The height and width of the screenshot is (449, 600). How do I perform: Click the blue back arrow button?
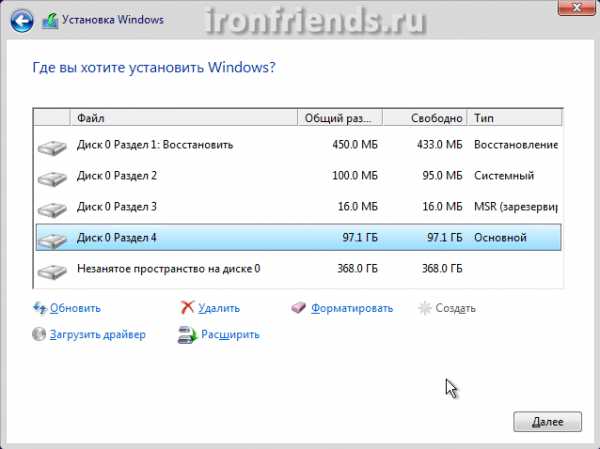22,21
